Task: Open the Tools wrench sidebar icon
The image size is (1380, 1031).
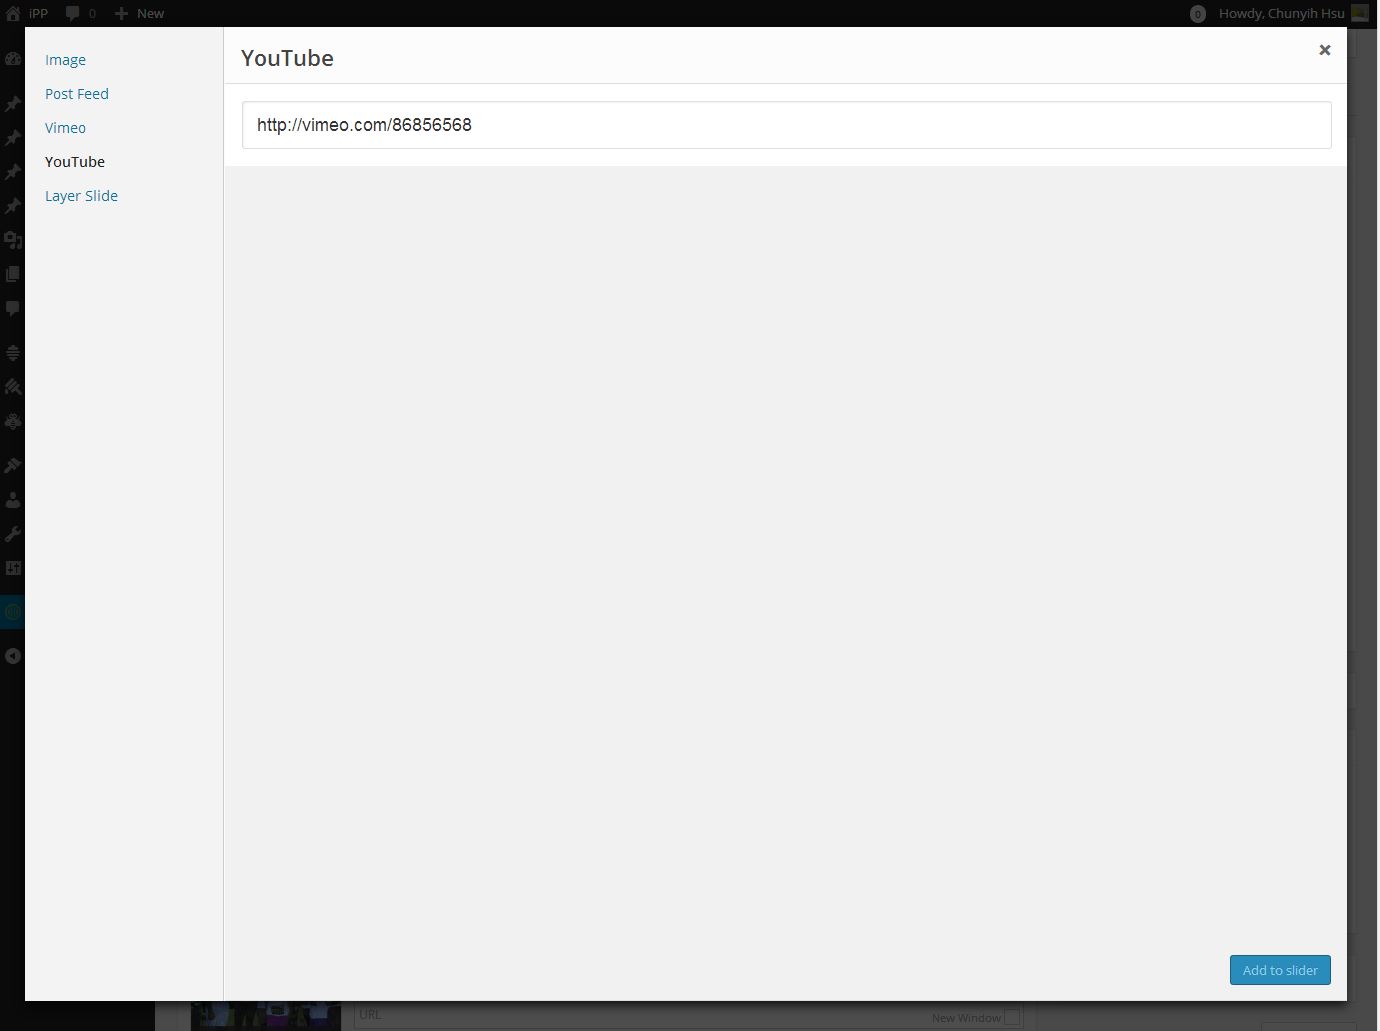Action: pos(13,534)
